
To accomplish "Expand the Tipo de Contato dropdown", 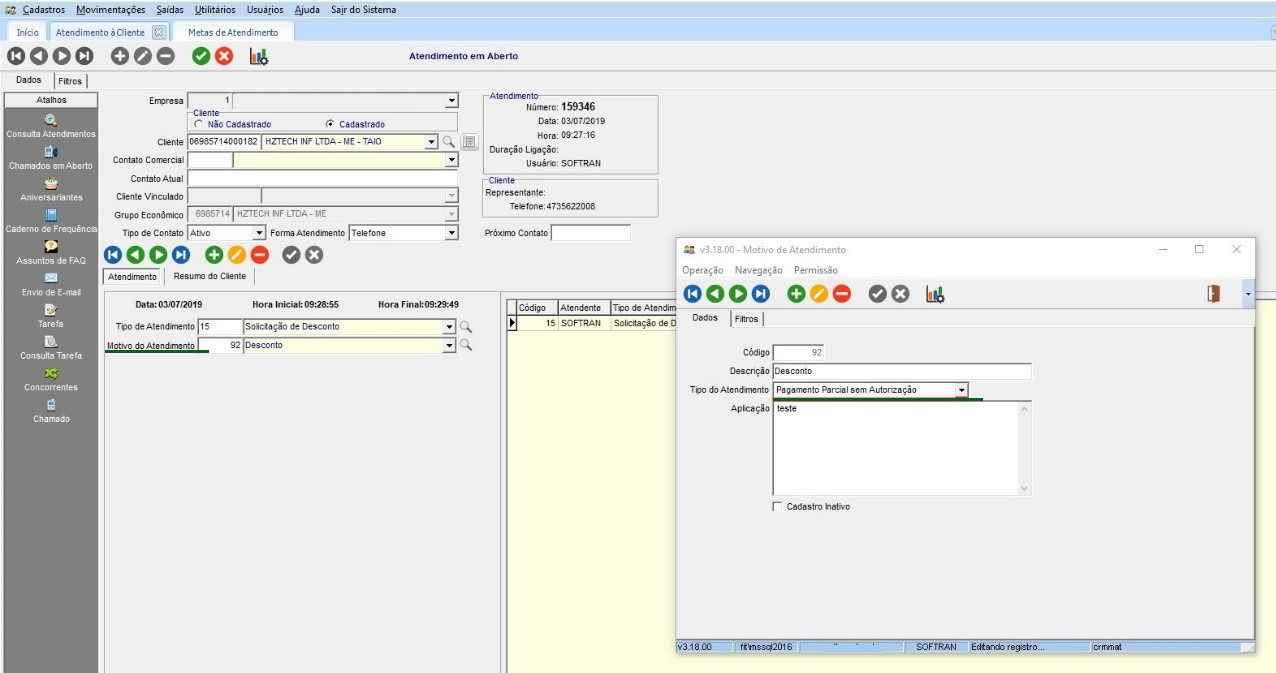I will click(259, 233).
